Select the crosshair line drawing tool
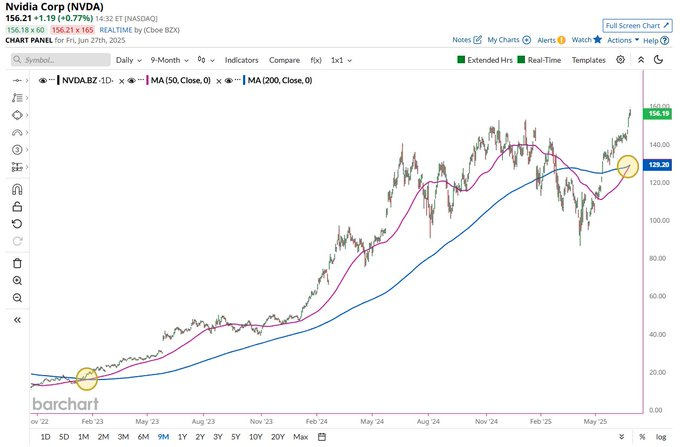Viewport: 680px width, 447px height. tap(17, 81)
